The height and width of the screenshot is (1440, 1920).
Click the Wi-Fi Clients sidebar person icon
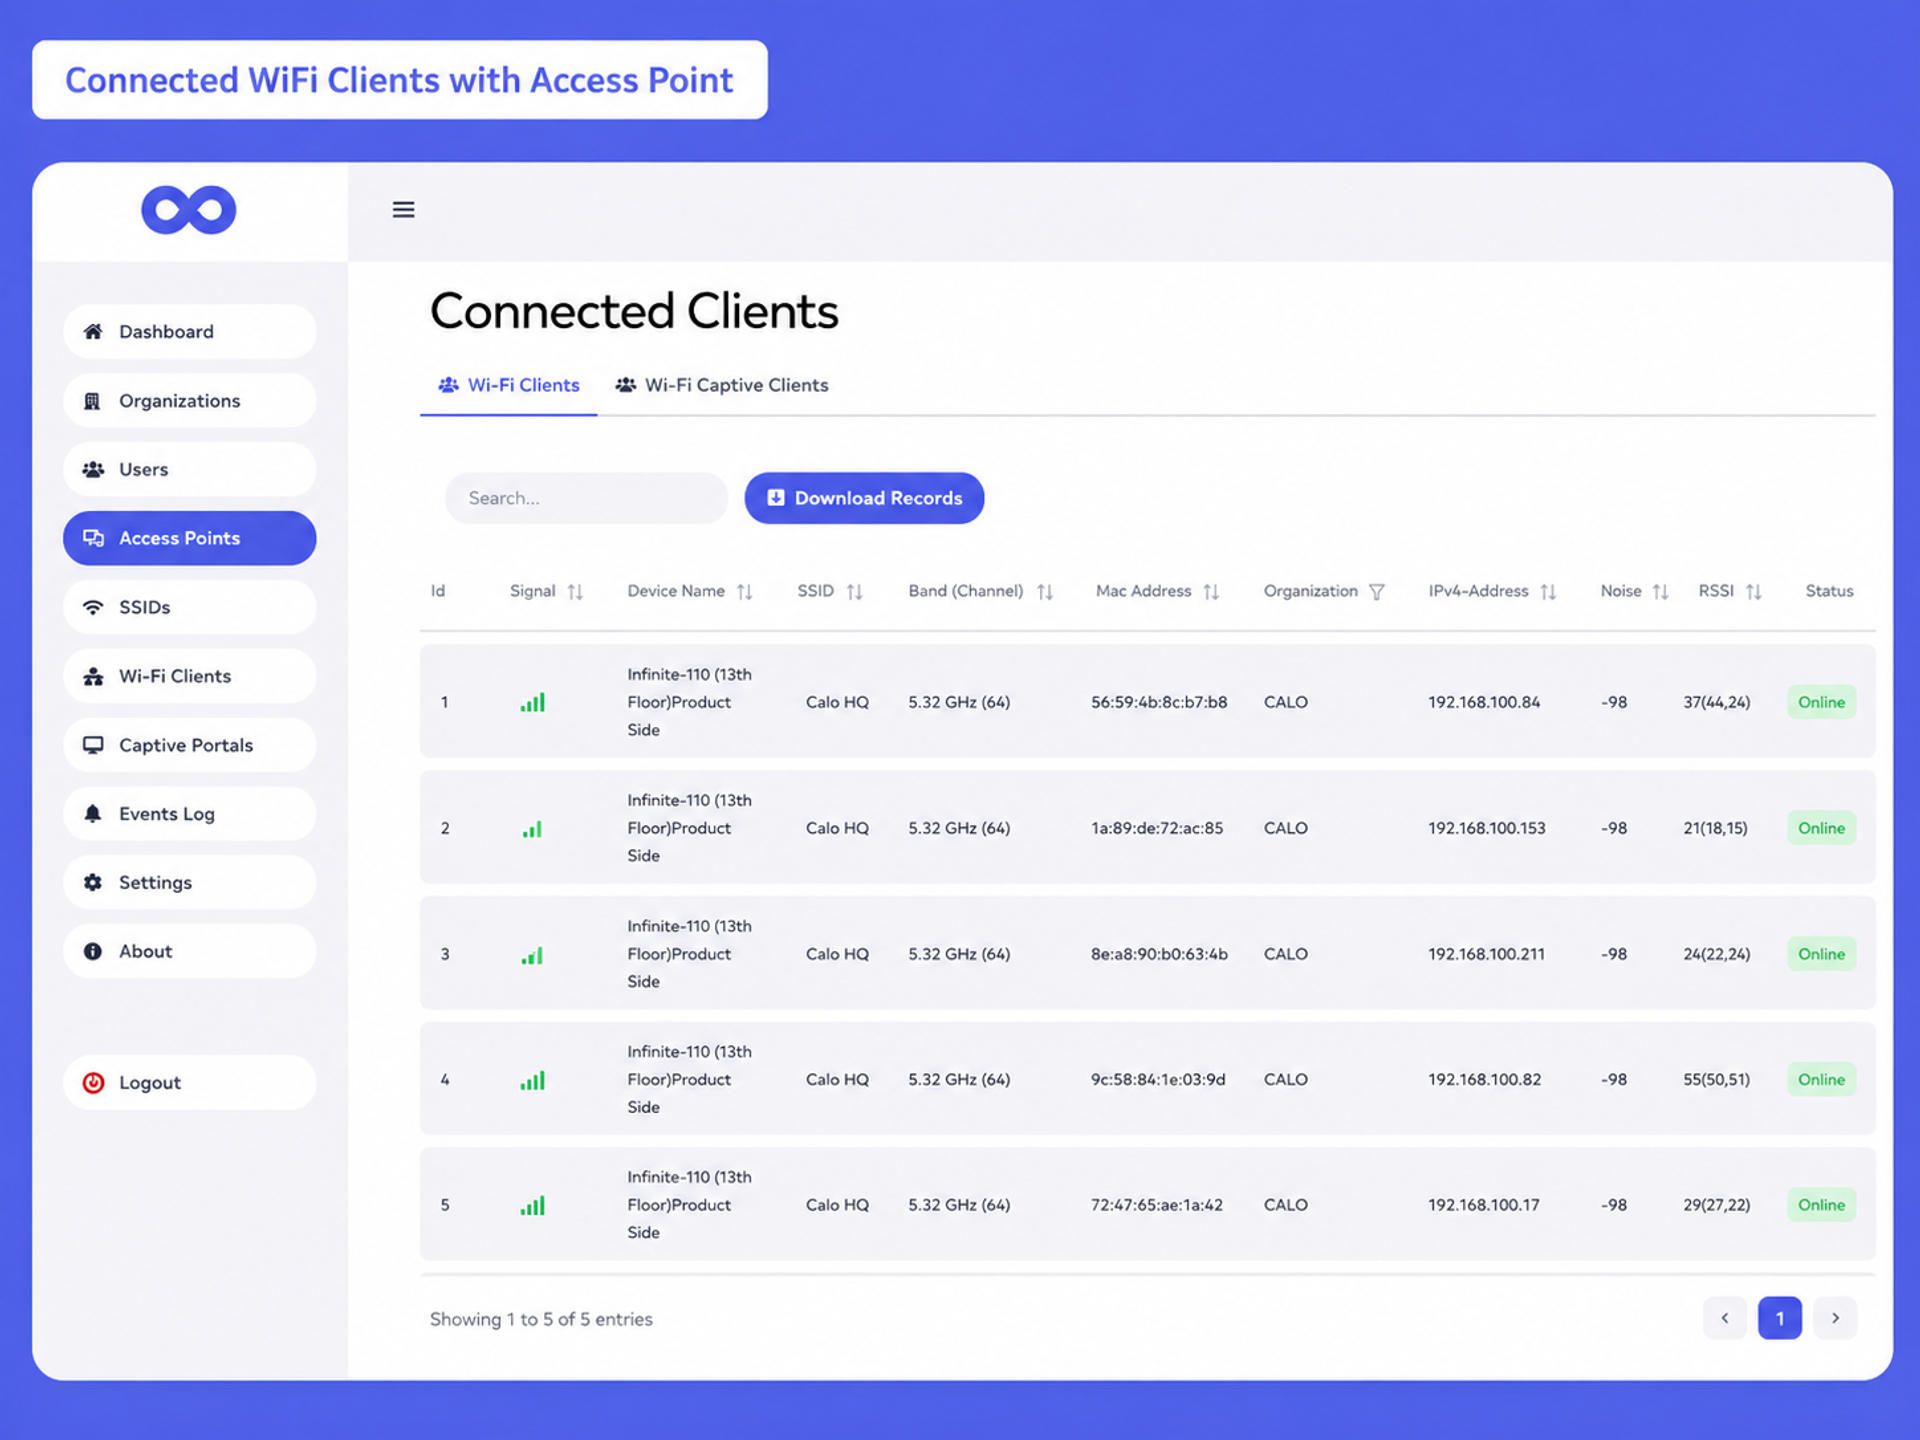point(93,676)
